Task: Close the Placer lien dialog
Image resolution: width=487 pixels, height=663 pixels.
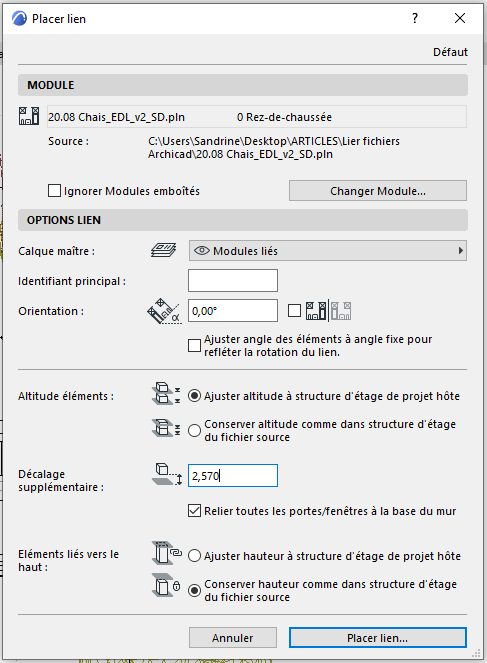Action: click(460, 18)
